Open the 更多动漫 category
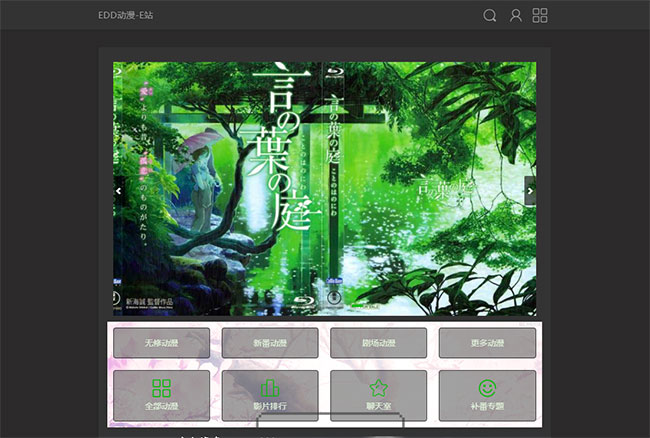This screenshot has height=438, width=650. click(x=487, y=343)
